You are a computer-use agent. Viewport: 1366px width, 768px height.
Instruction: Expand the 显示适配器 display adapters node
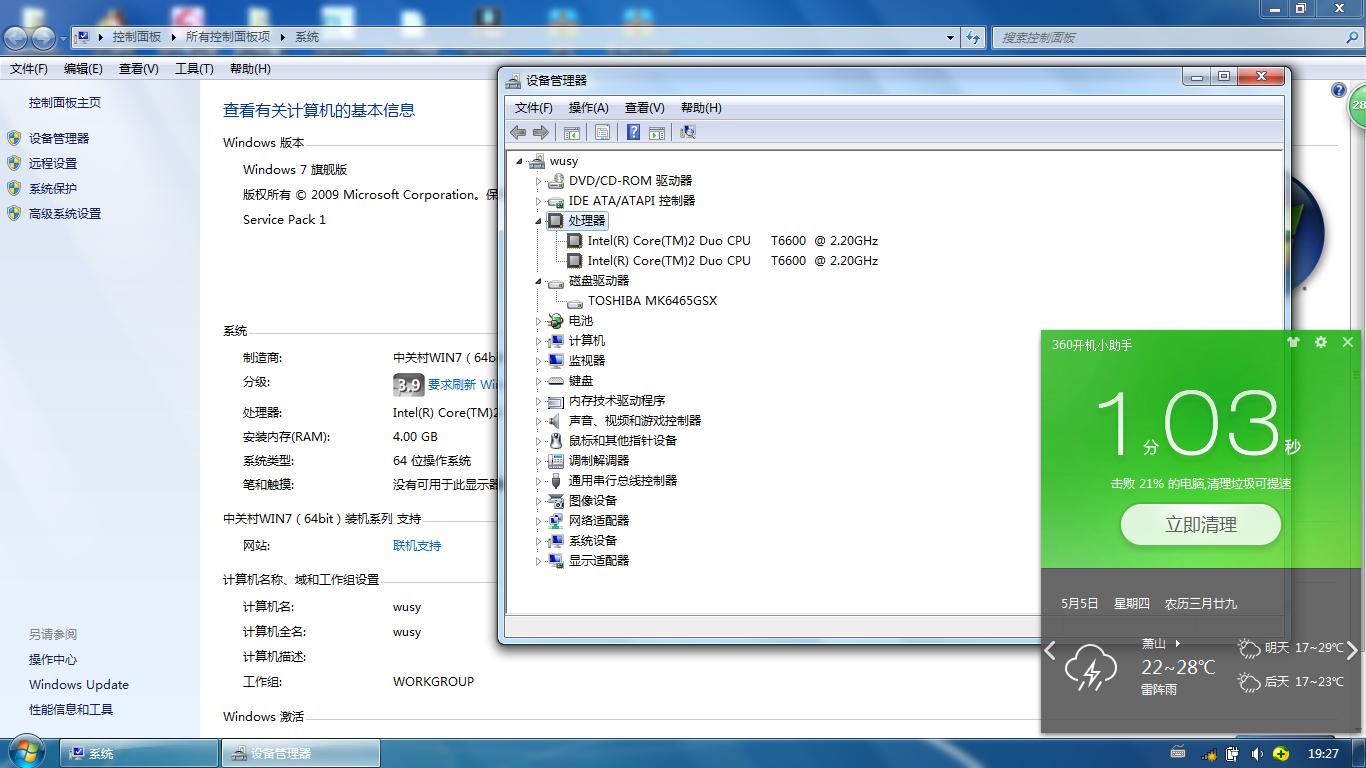click(538, 561)
